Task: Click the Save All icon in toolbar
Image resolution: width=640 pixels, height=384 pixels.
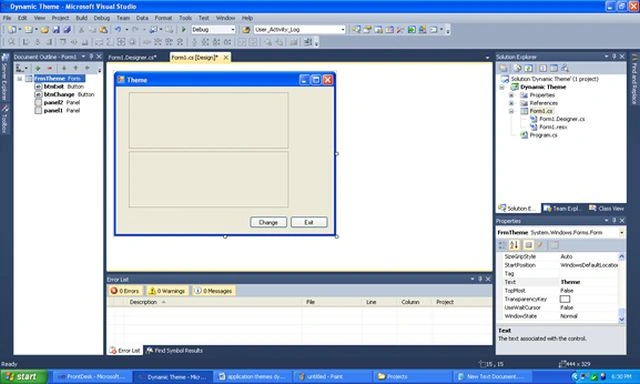Action: (x=67, y=29)
